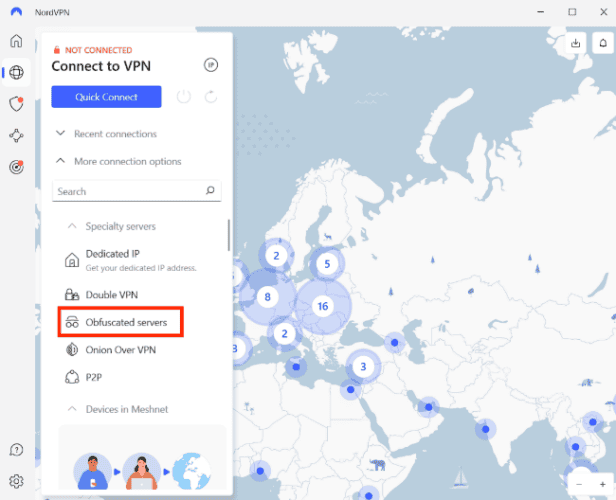The width and height of the screenshot is (616, 500).
Task: Maximize the NordVPN window
Action: [572, 12]
